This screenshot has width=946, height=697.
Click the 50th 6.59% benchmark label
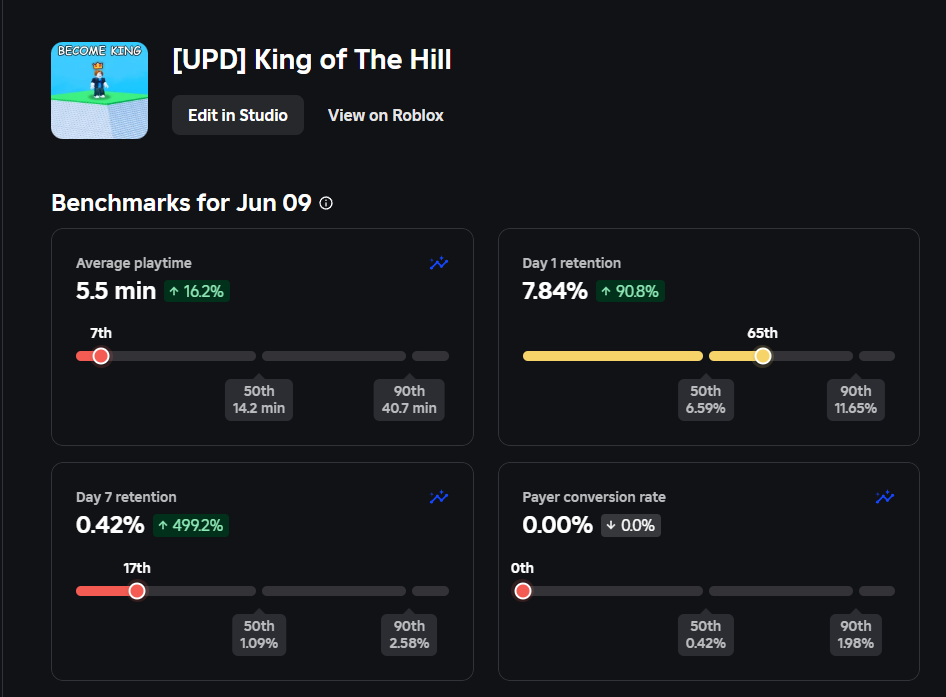tap(705, 399)
